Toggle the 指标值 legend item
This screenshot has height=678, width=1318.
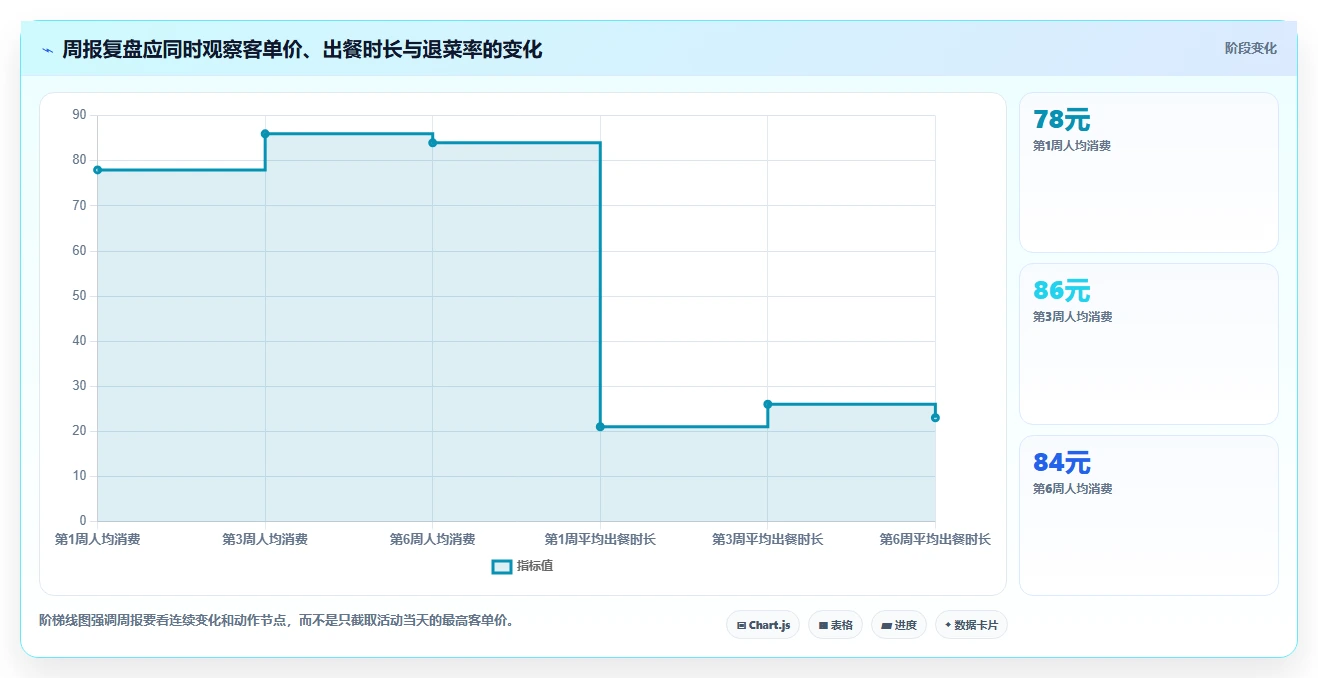(522, 566)
